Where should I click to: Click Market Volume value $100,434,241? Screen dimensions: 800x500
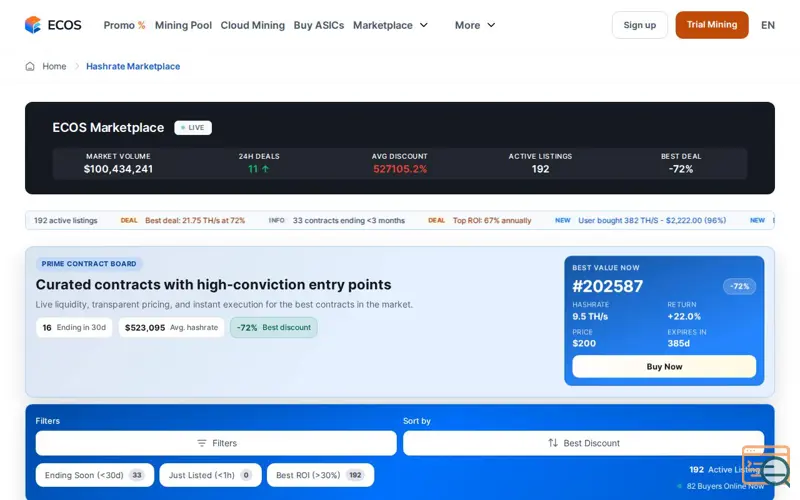[118, 169]
